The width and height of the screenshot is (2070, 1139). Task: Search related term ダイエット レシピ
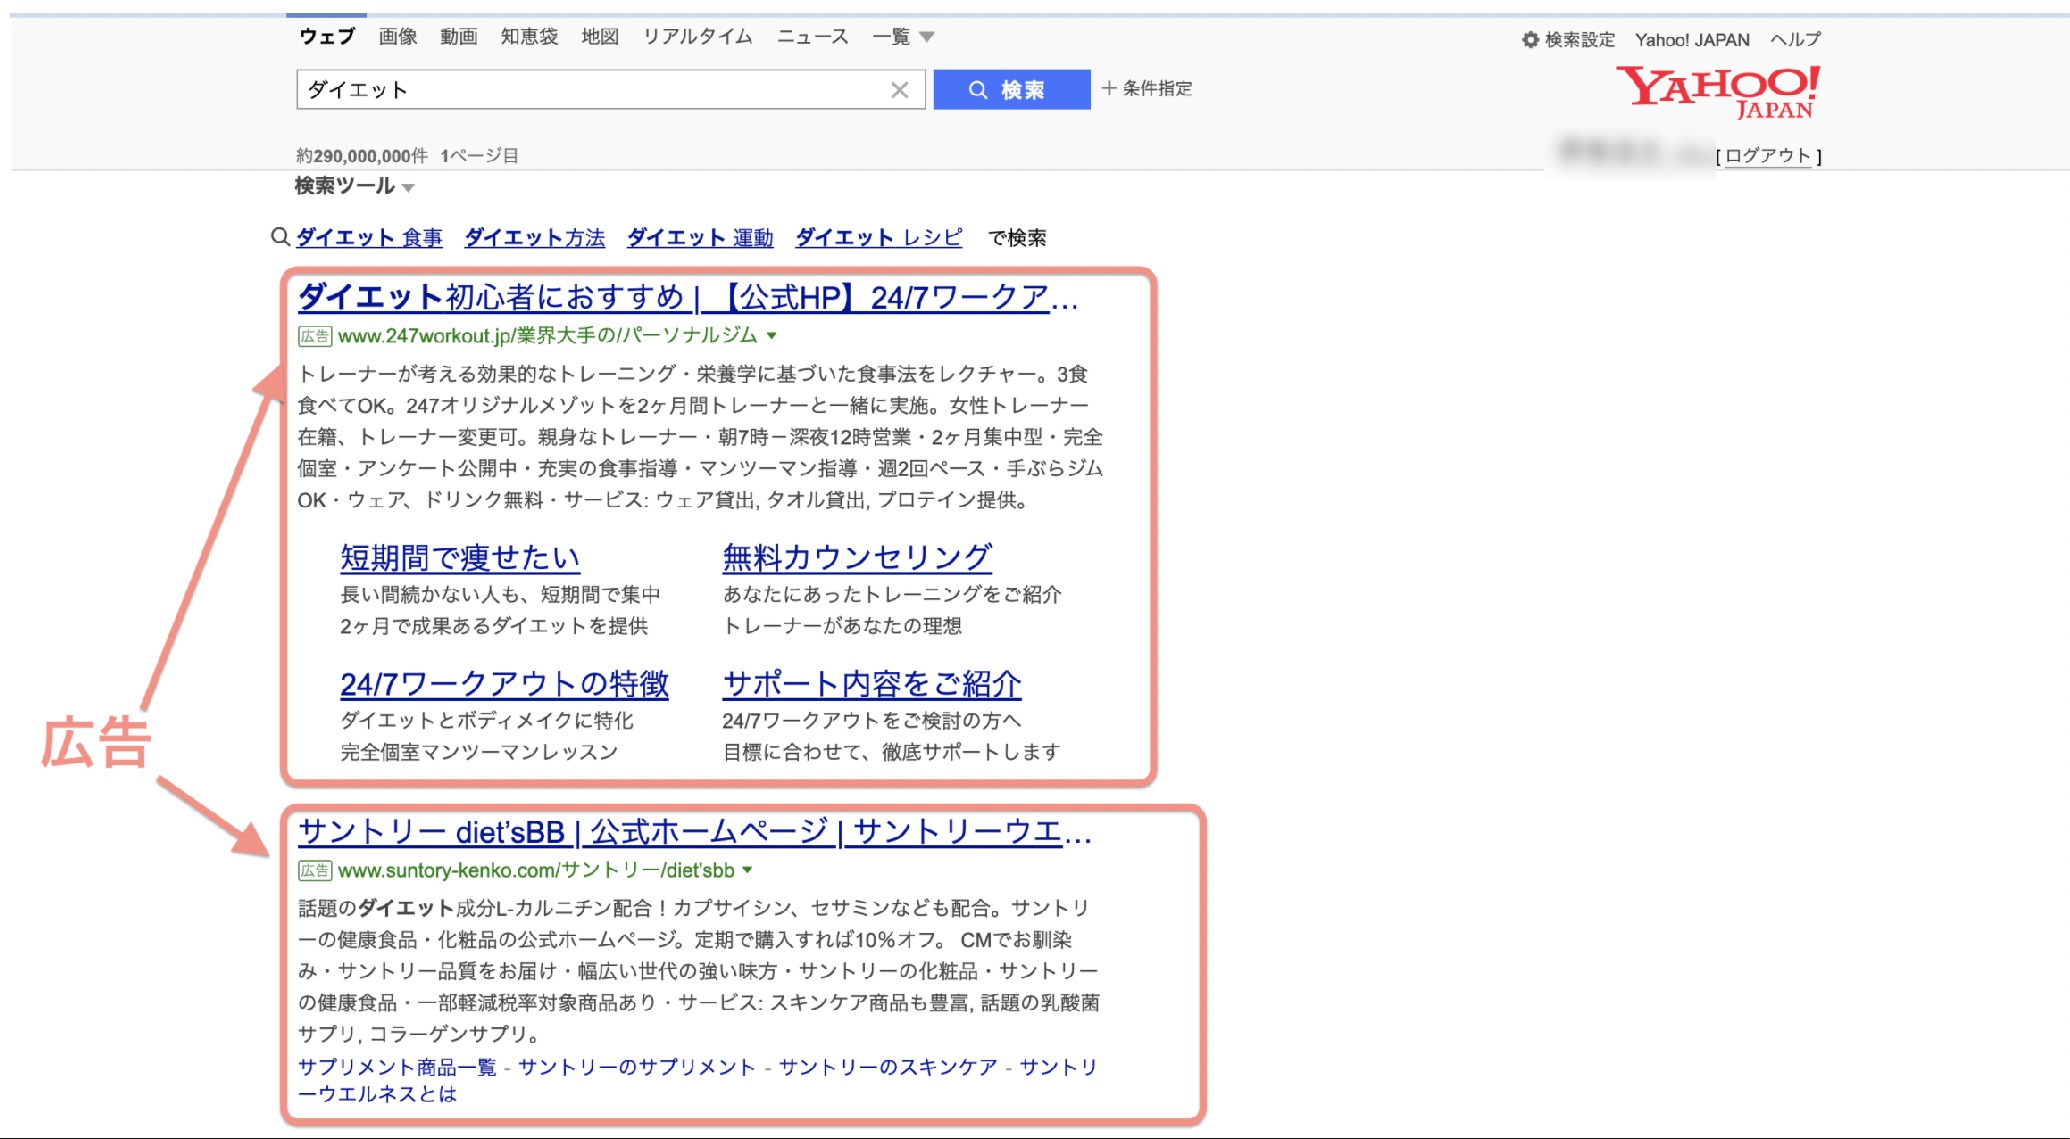coord(879,238)
